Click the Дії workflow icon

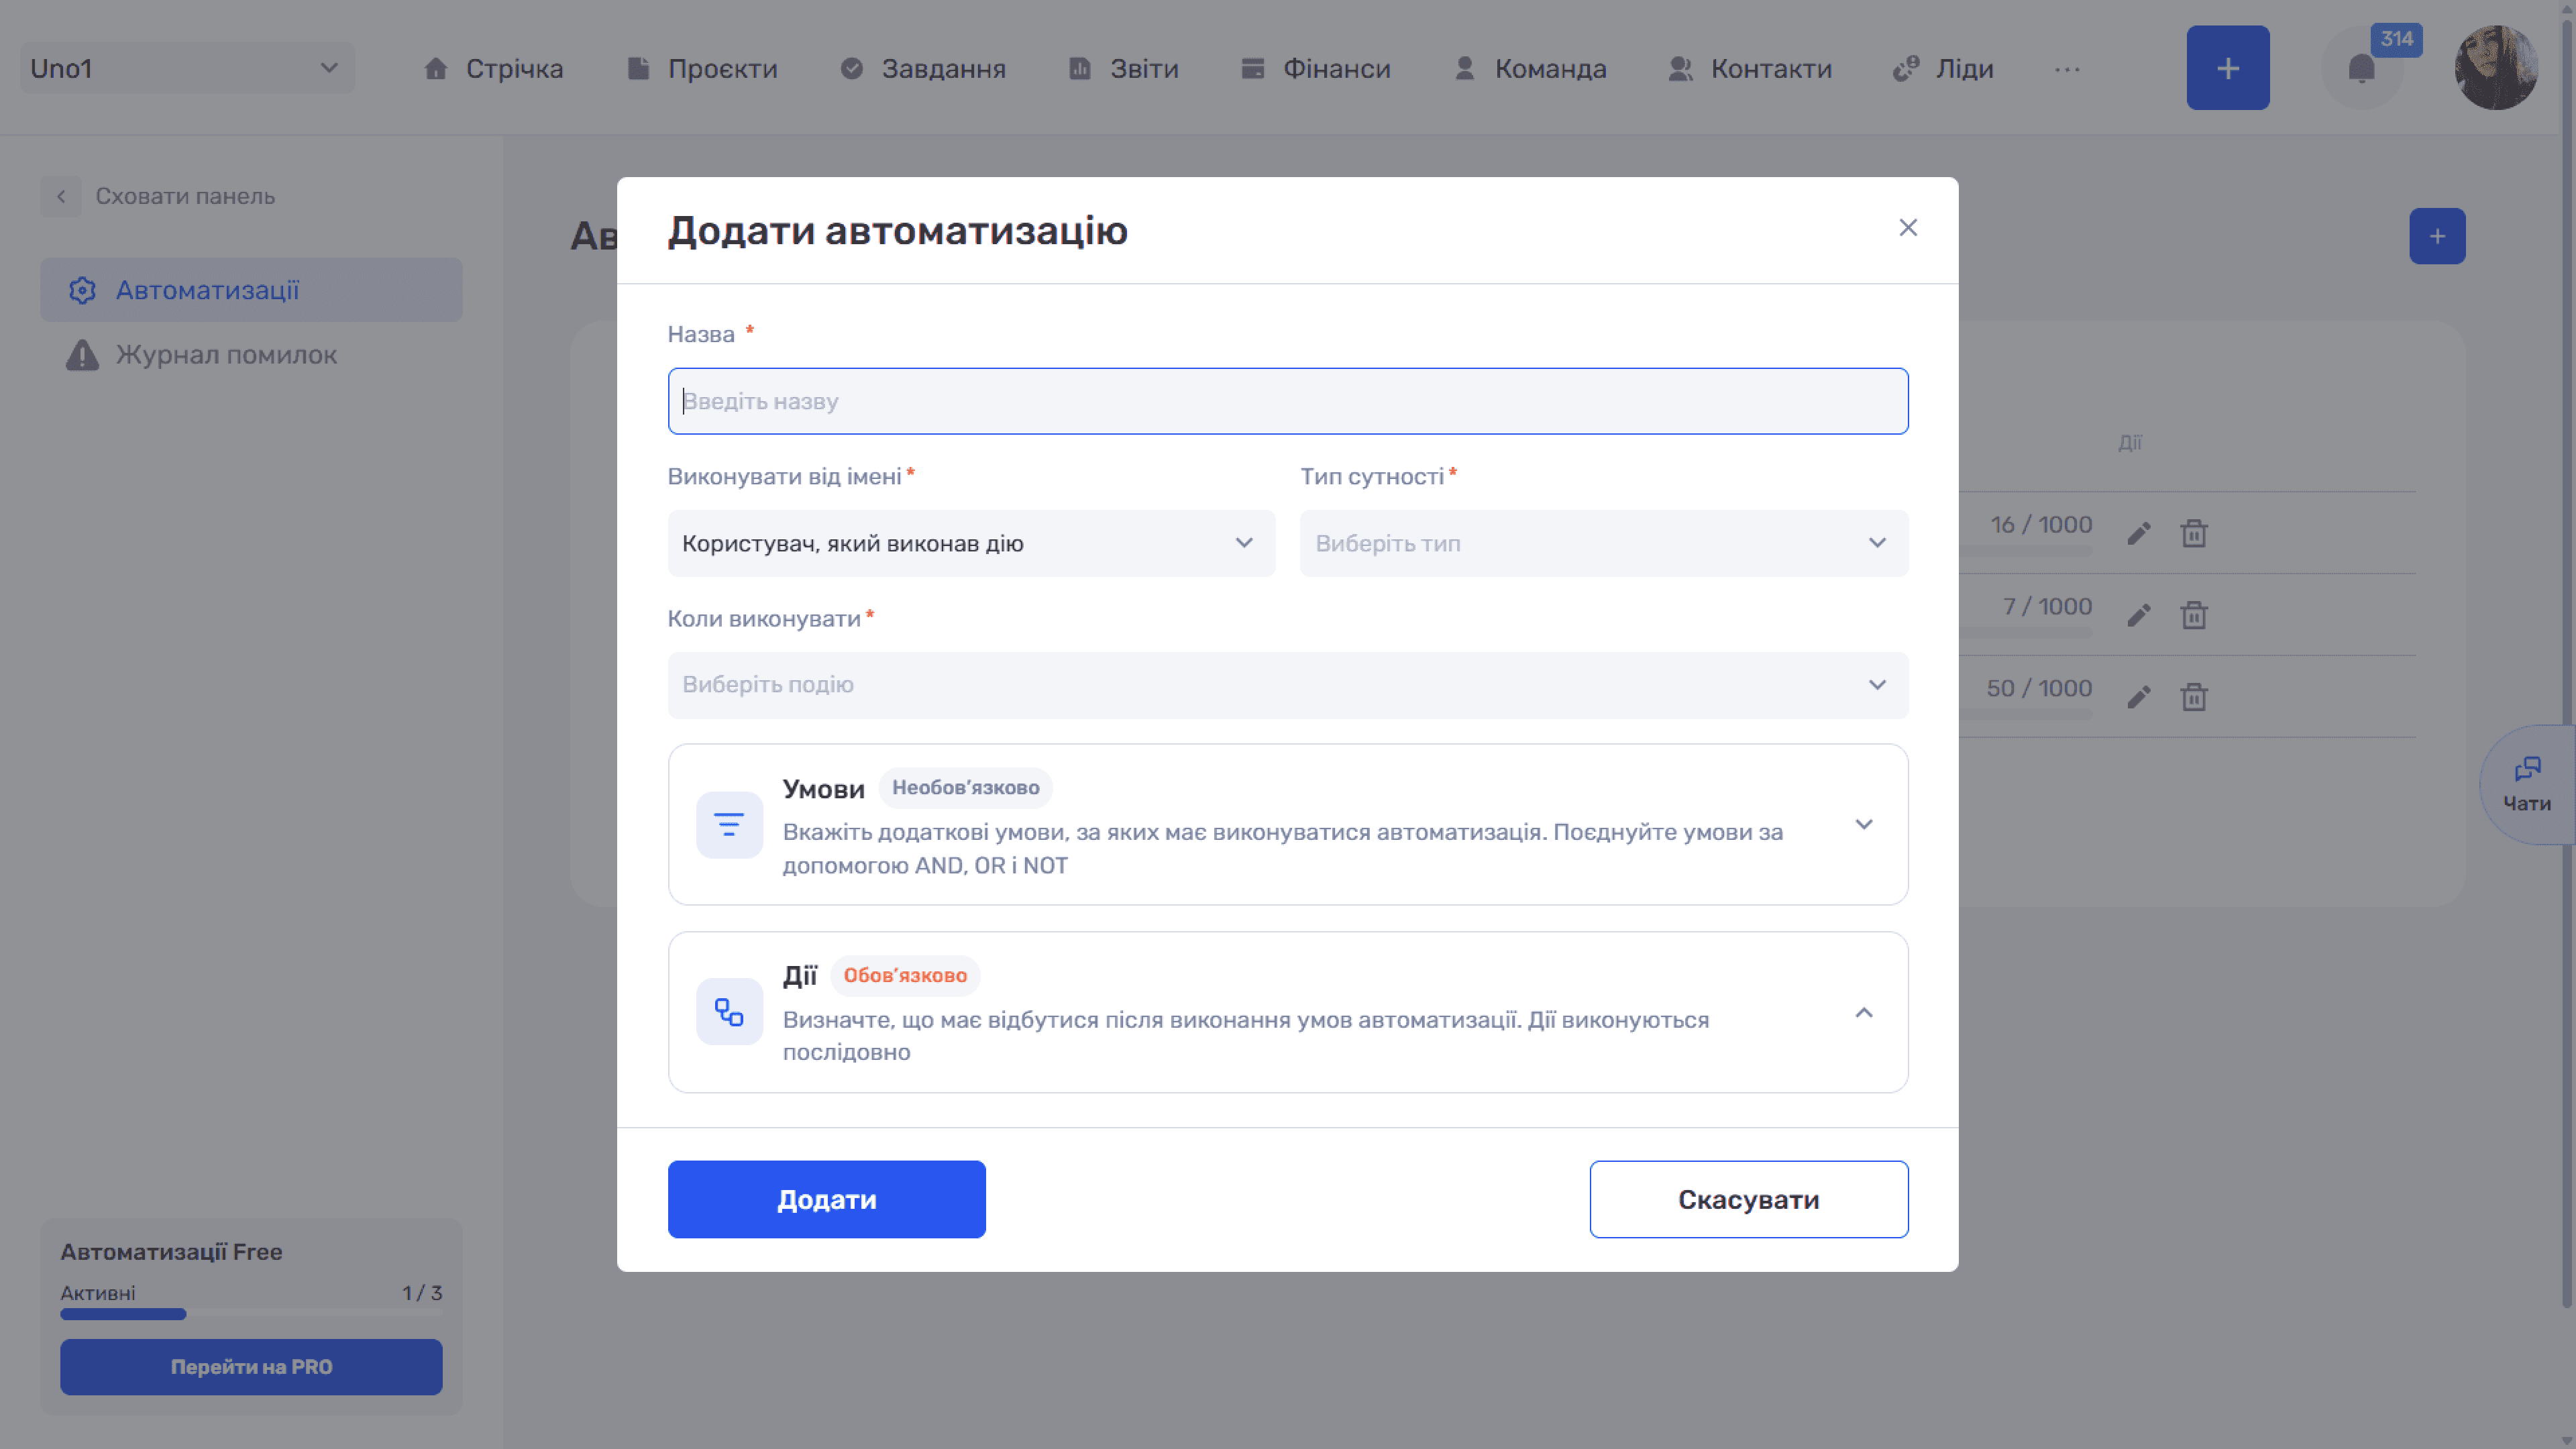[729, 1012]
